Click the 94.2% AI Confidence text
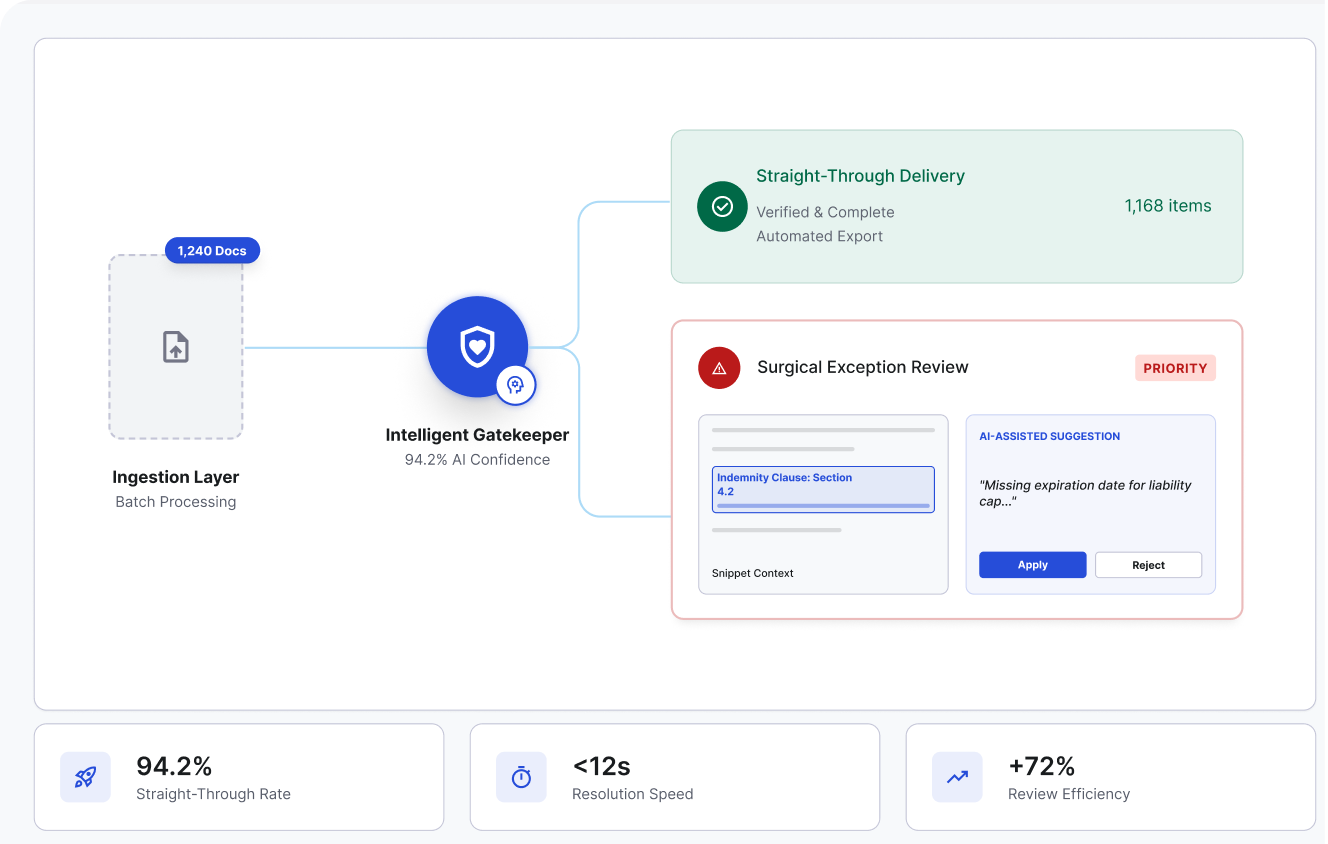Image resolution: width=1328 pixels, height=844 pixels. pos(477,460)
